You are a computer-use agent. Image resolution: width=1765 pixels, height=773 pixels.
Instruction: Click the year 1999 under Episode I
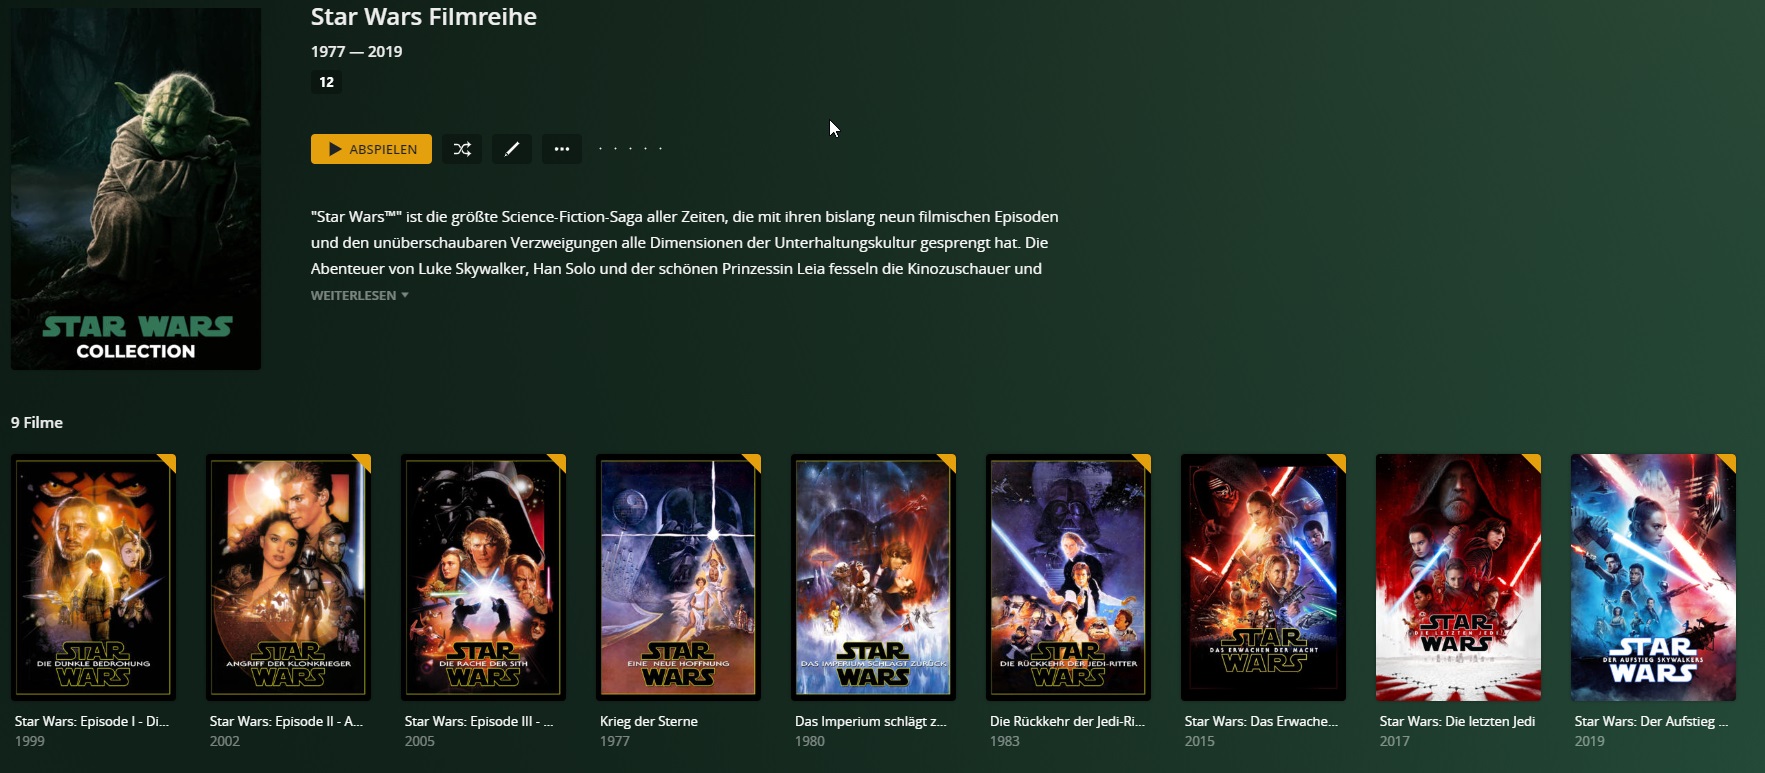point(30,741)
